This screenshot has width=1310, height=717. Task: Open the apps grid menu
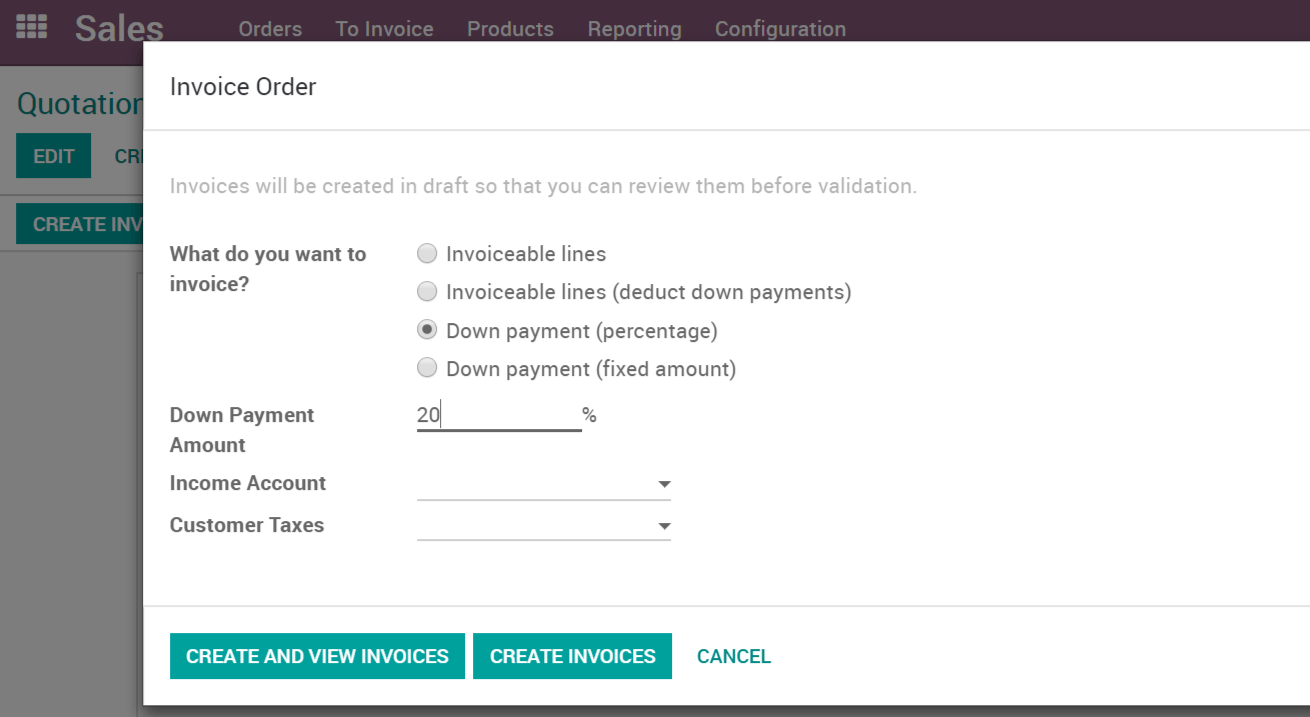pyautogui.click(x=31, y=27)
